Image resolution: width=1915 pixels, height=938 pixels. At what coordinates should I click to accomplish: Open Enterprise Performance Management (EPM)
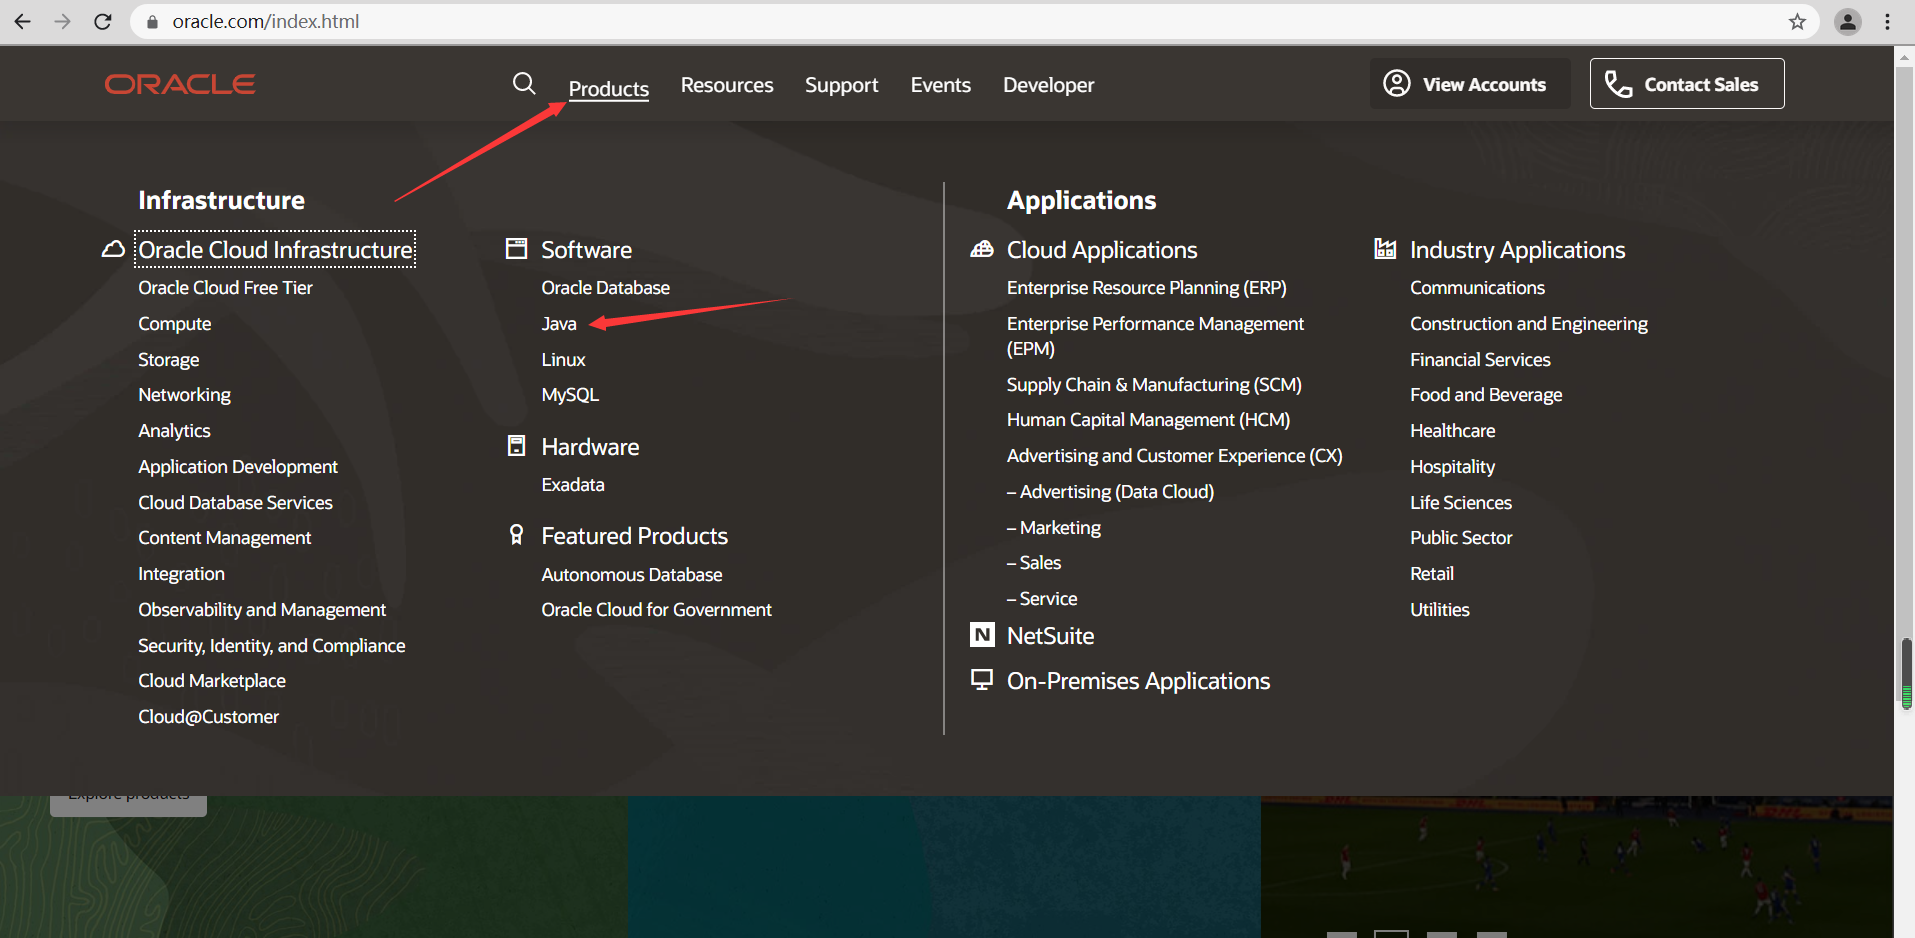(x=1155, y=336)
